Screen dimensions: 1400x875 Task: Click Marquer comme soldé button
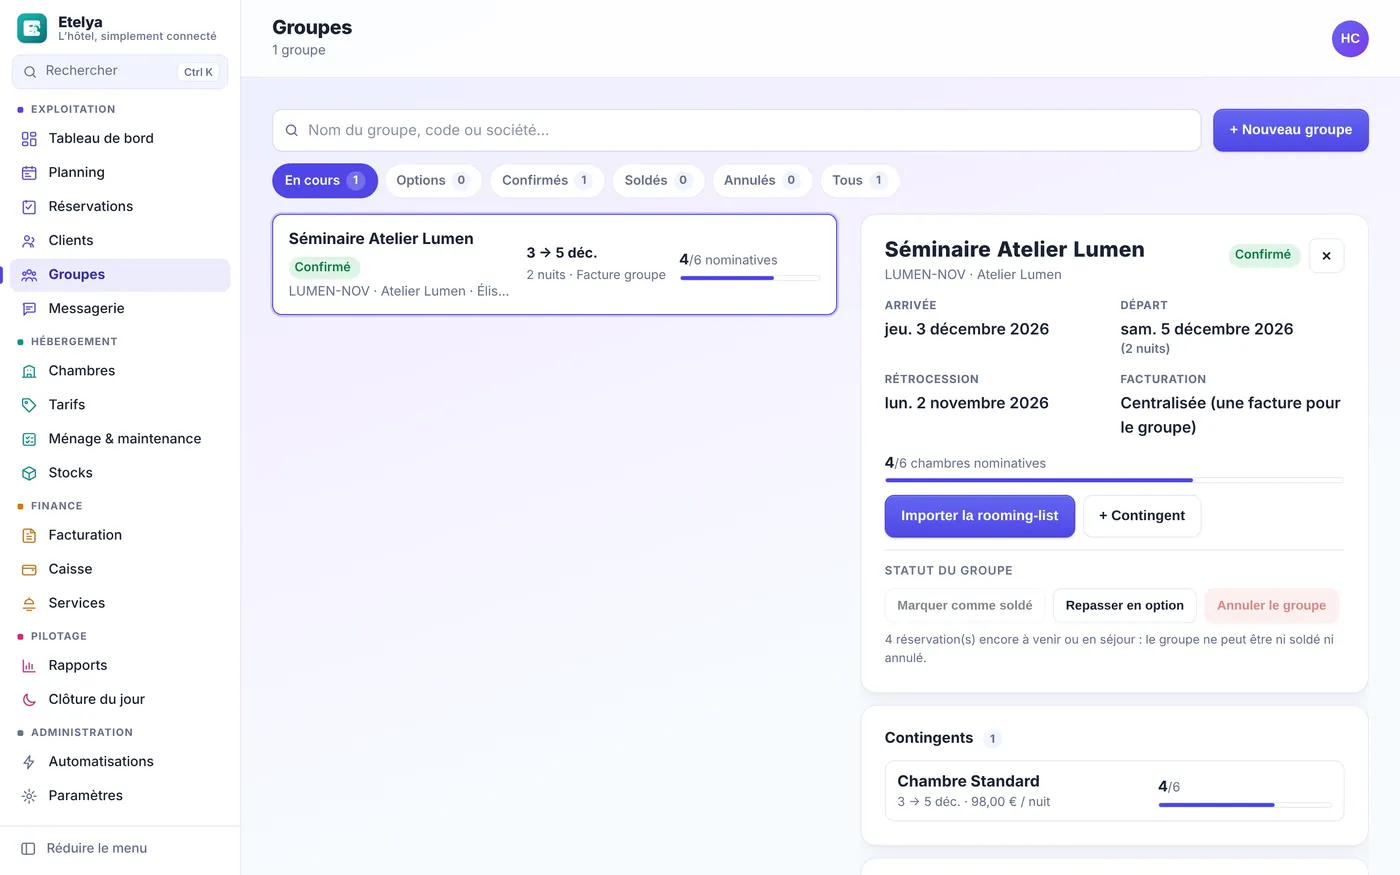965,606
